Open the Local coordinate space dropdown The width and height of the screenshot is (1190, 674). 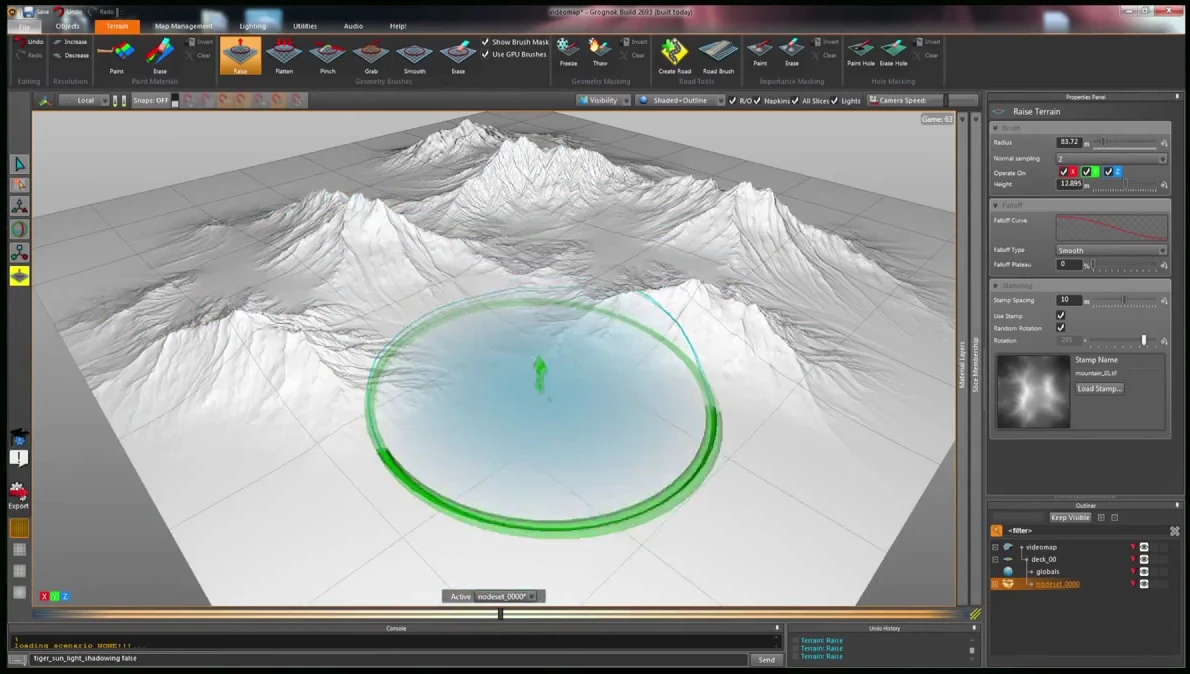click(x=83, y=100)
